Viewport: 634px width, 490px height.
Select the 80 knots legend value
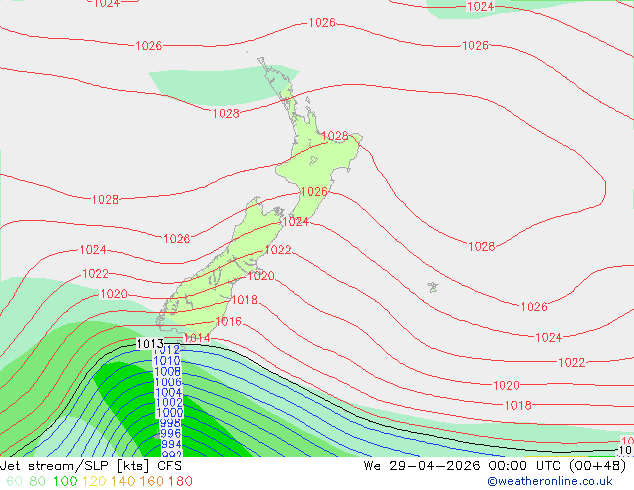point(37,481)
